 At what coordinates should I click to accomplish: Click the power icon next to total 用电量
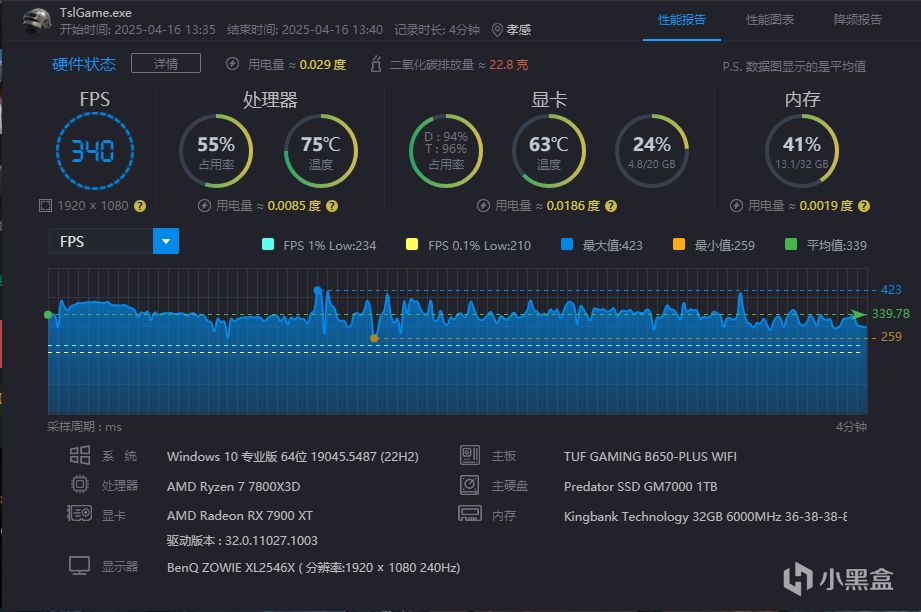click(x=233, y=64)
